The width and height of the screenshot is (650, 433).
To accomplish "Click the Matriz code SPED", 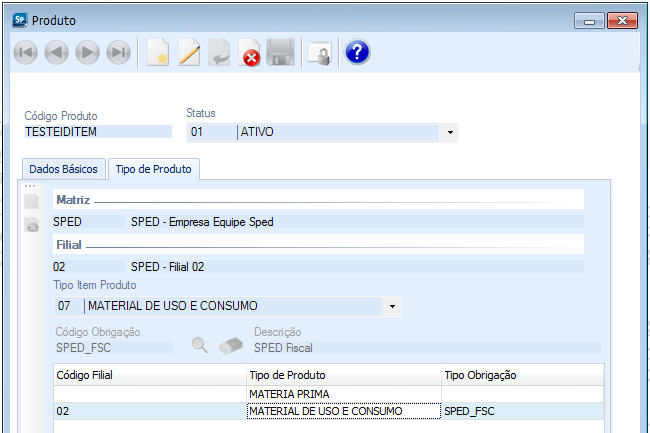I will point(88,222).
